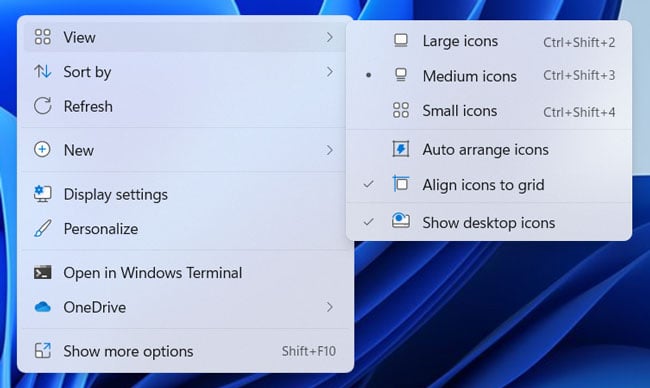Click the Windows Terminal prompt icon

click(43, 272)
